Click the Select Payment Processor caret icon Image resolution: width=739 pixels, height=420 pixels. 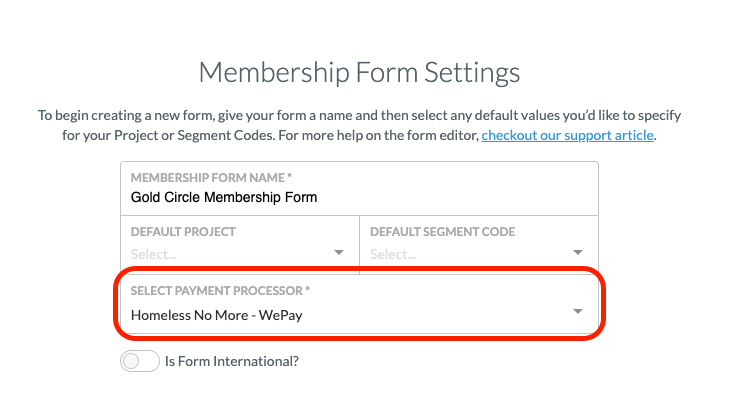578,311
